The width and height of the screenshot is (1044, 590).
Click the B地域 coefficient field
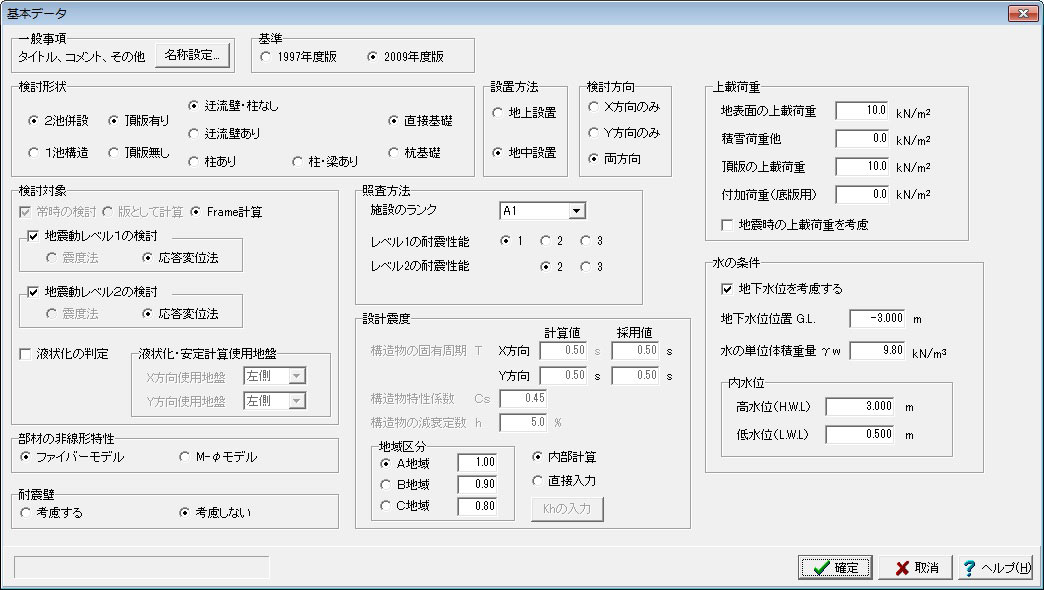tap(477, 484)
